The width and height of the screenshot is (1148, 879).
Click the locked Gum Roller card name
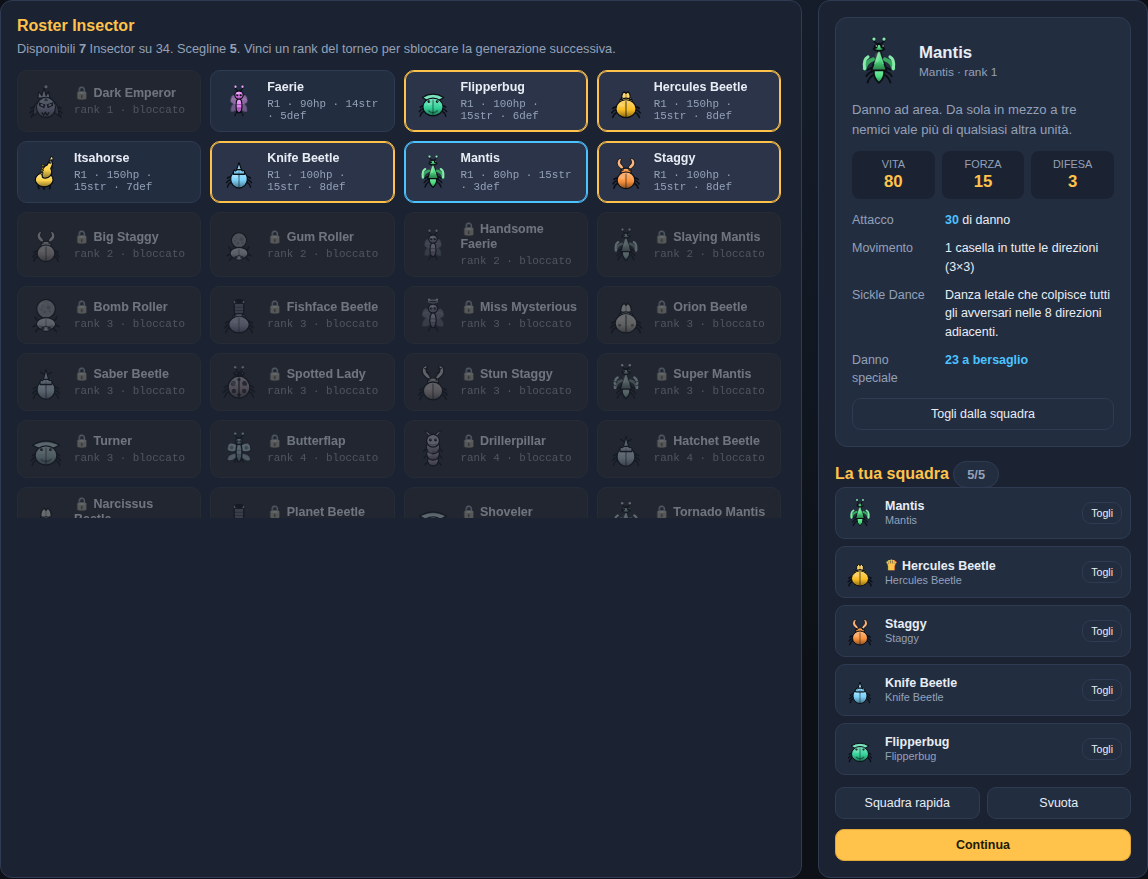[x=320, y=237]
